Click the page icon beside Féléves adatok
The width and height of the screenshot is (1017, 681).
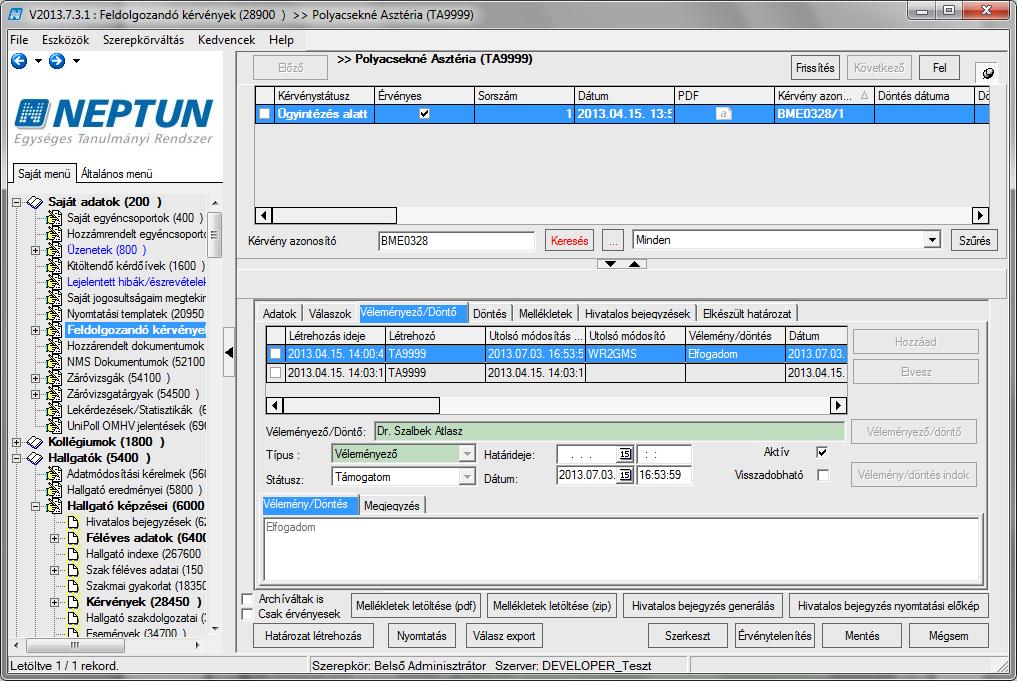coord(74,538)
